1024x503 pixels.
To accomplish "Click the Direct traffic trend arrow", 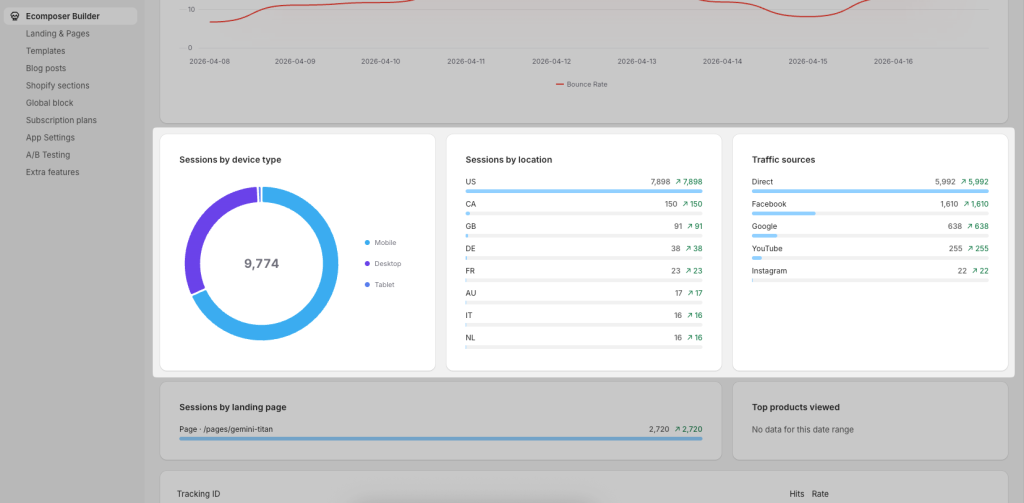I will (964, 182).
